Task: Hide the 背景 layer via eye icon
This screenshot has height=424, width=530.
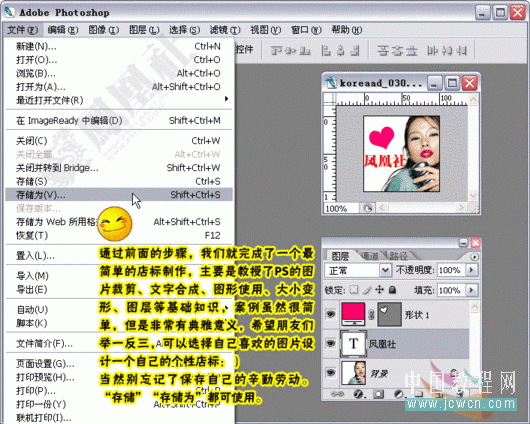Action: tap(331, 373)
